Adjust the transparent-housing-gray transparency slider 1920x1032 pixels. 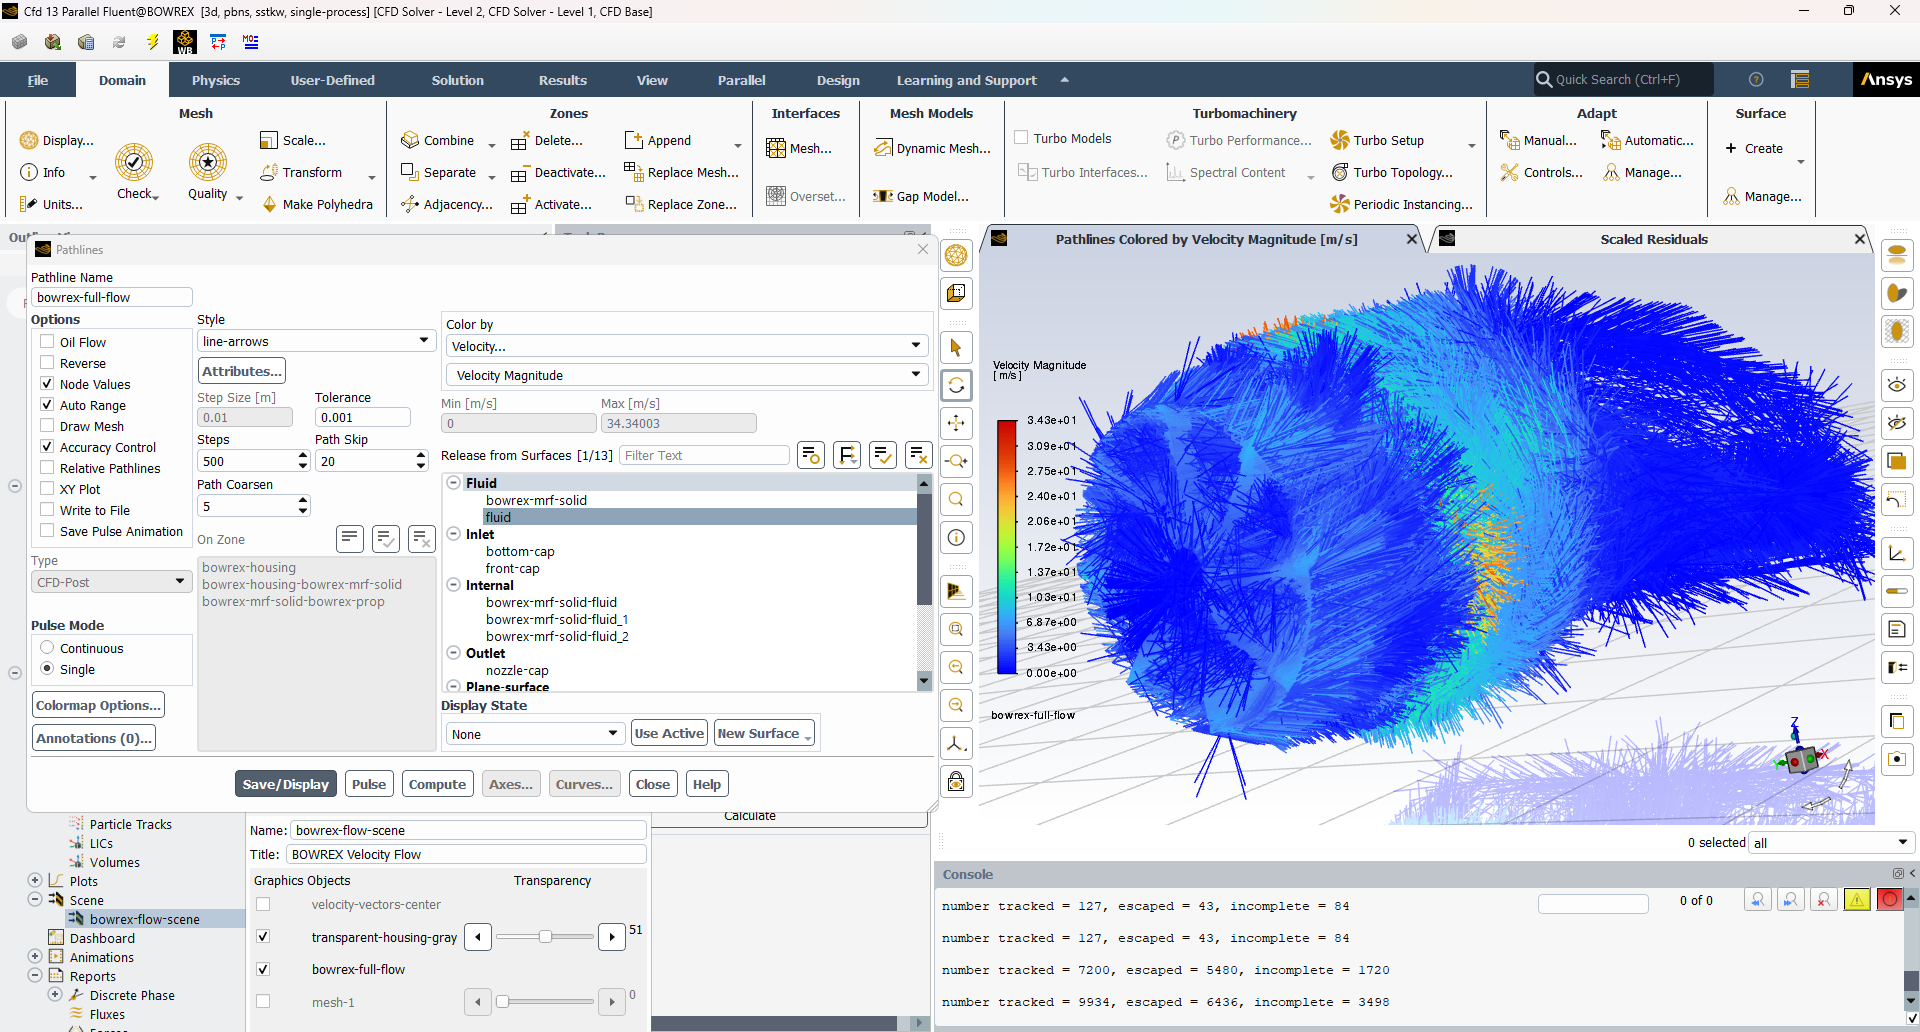click(x=545, y=937)
